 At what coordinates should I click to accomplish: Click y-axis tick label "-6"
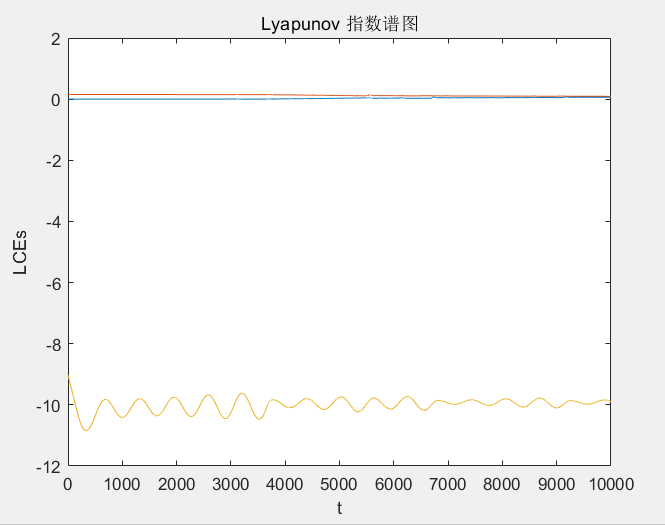[53, 283]
